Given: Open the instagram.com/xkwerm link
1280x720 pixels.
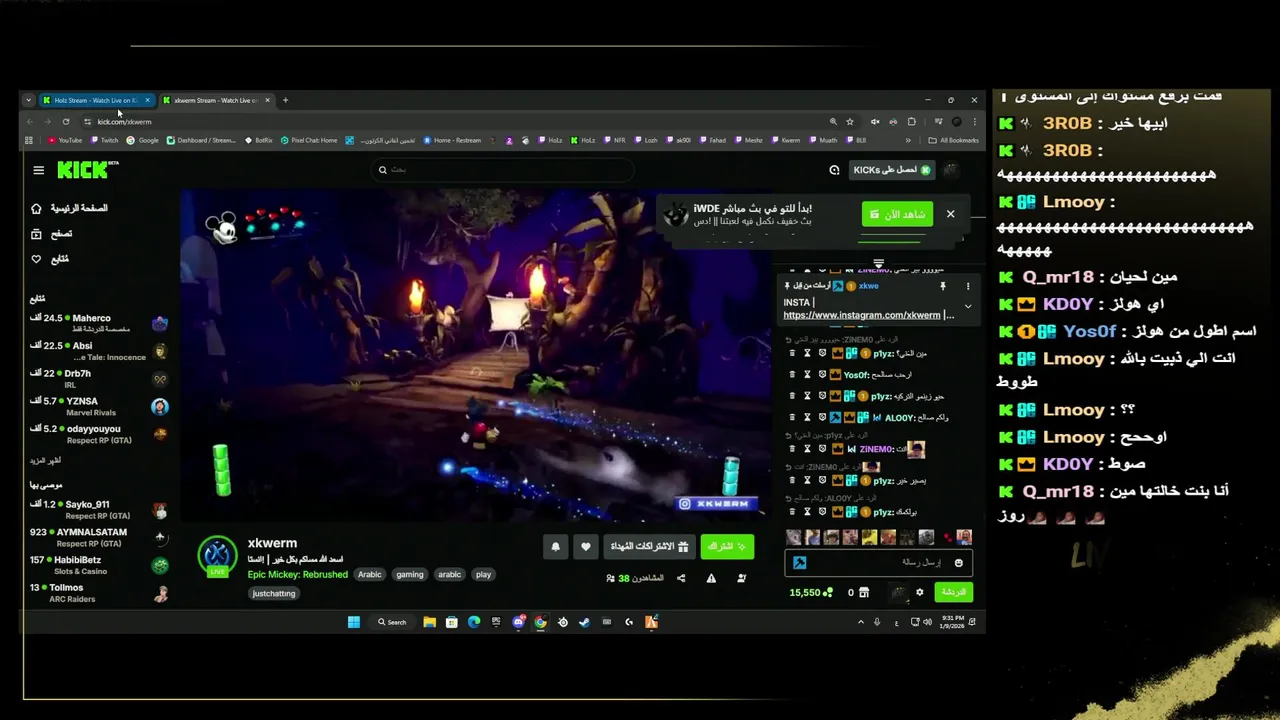Looking at the screenshot, I should [862, 315].
